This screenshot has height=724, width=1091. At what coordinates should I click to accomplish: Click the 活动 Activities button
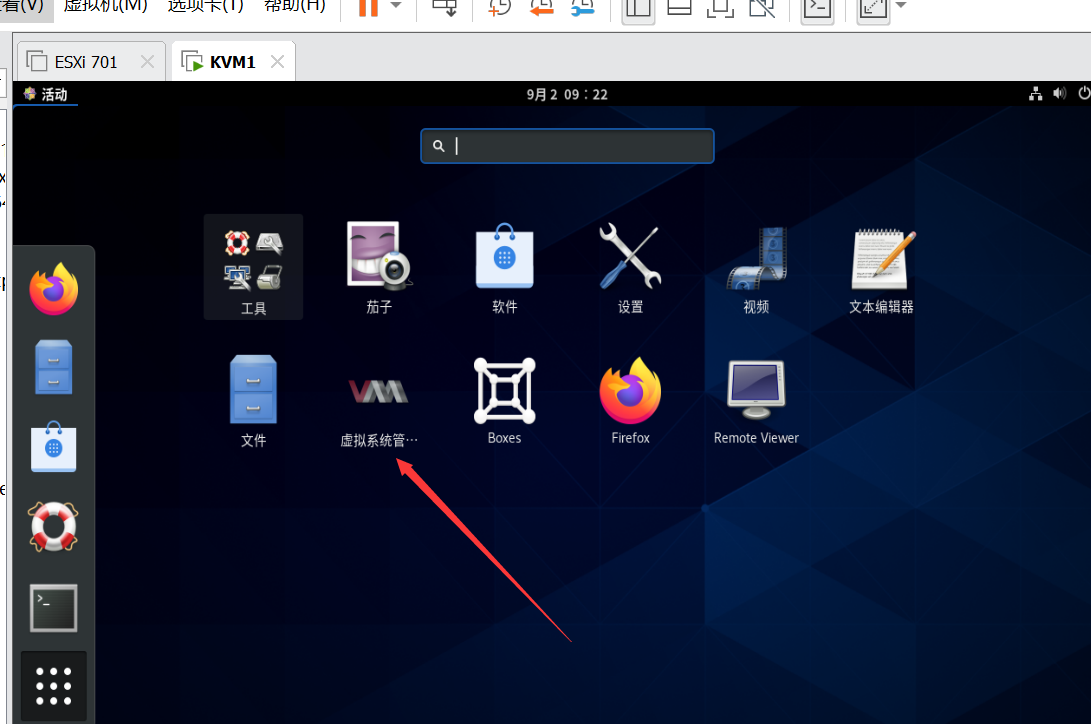tap(46, 95)
